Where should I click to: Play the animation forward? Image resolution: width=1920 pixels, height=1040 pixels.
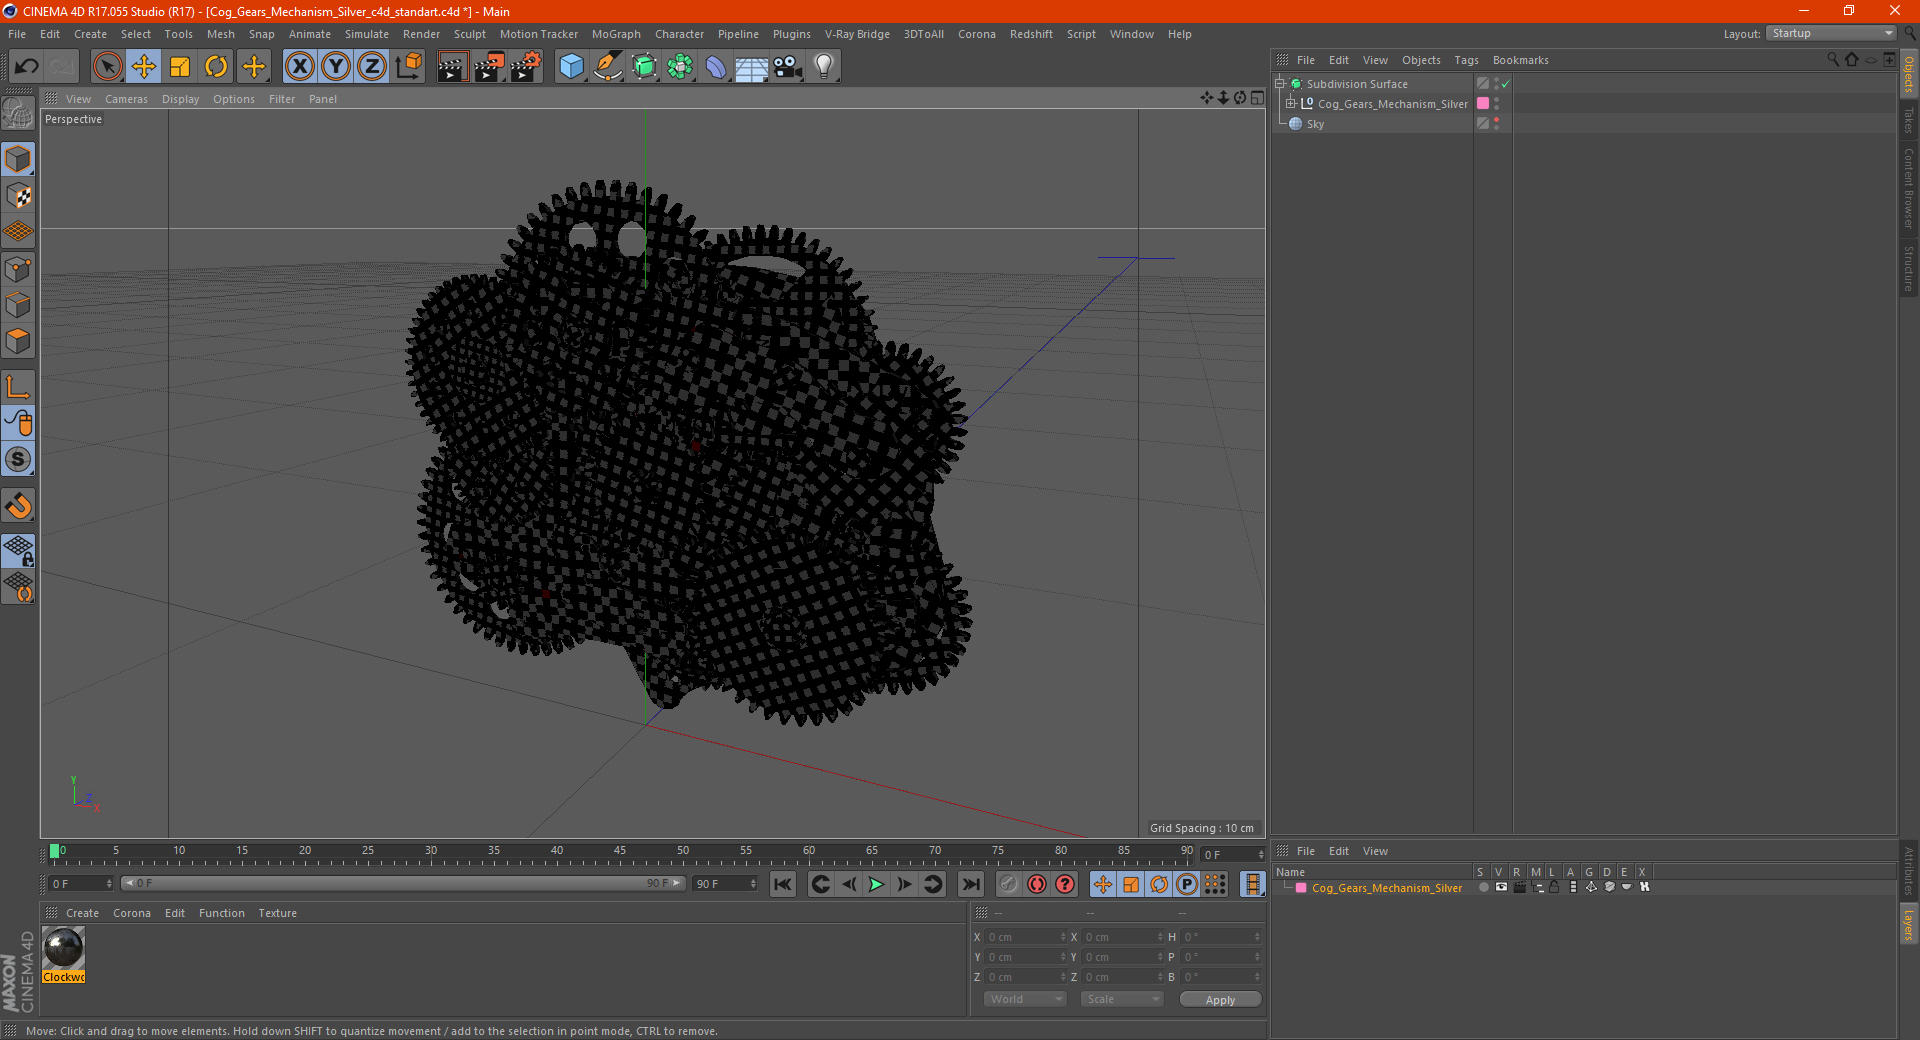tap(876, 884)
